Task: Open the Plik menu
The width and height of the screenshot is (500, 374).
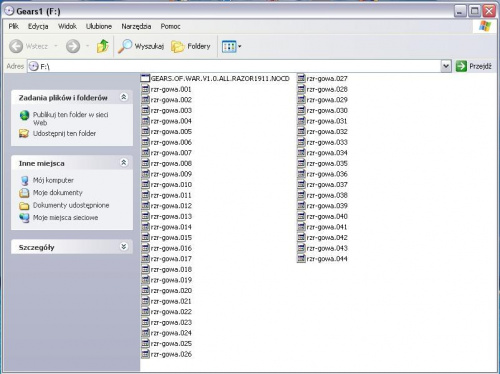Action: pos(14,26)
